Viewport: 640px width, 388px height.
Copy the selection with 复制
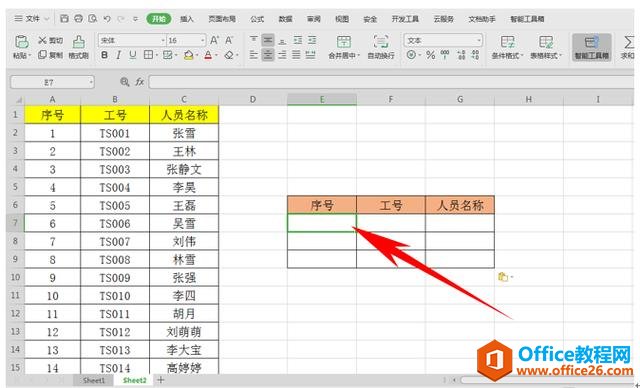click(x=50, y=55)
